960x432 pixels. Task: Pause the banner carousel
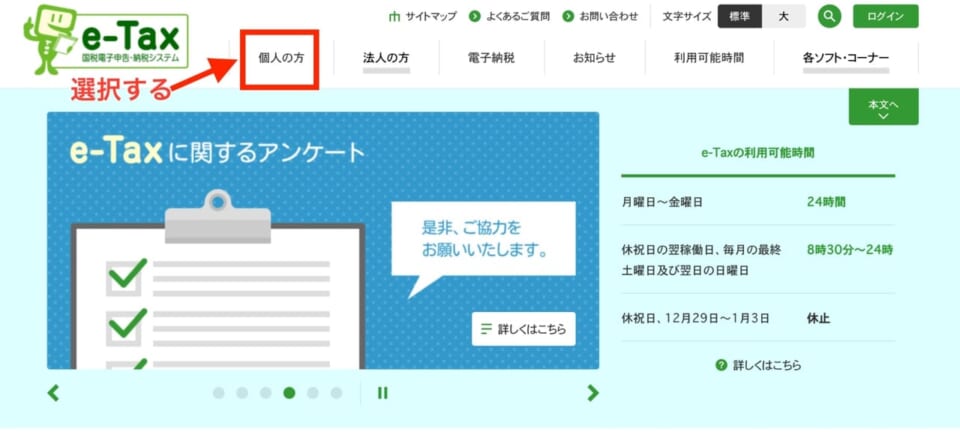click(383, 393)
